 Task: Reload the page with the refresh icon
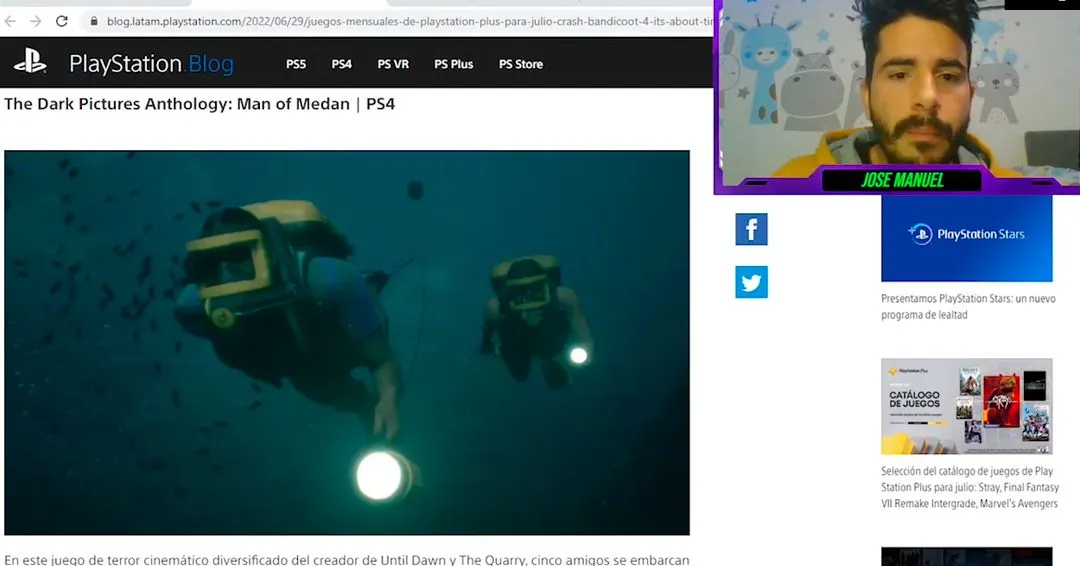tap(61, 21)
